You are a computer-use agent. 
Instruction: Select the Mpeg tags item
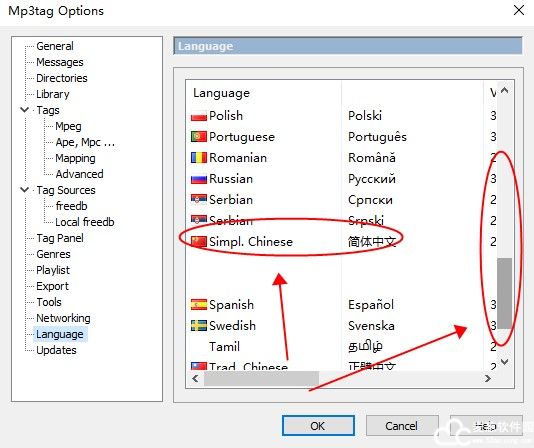(x=68, y=126)
